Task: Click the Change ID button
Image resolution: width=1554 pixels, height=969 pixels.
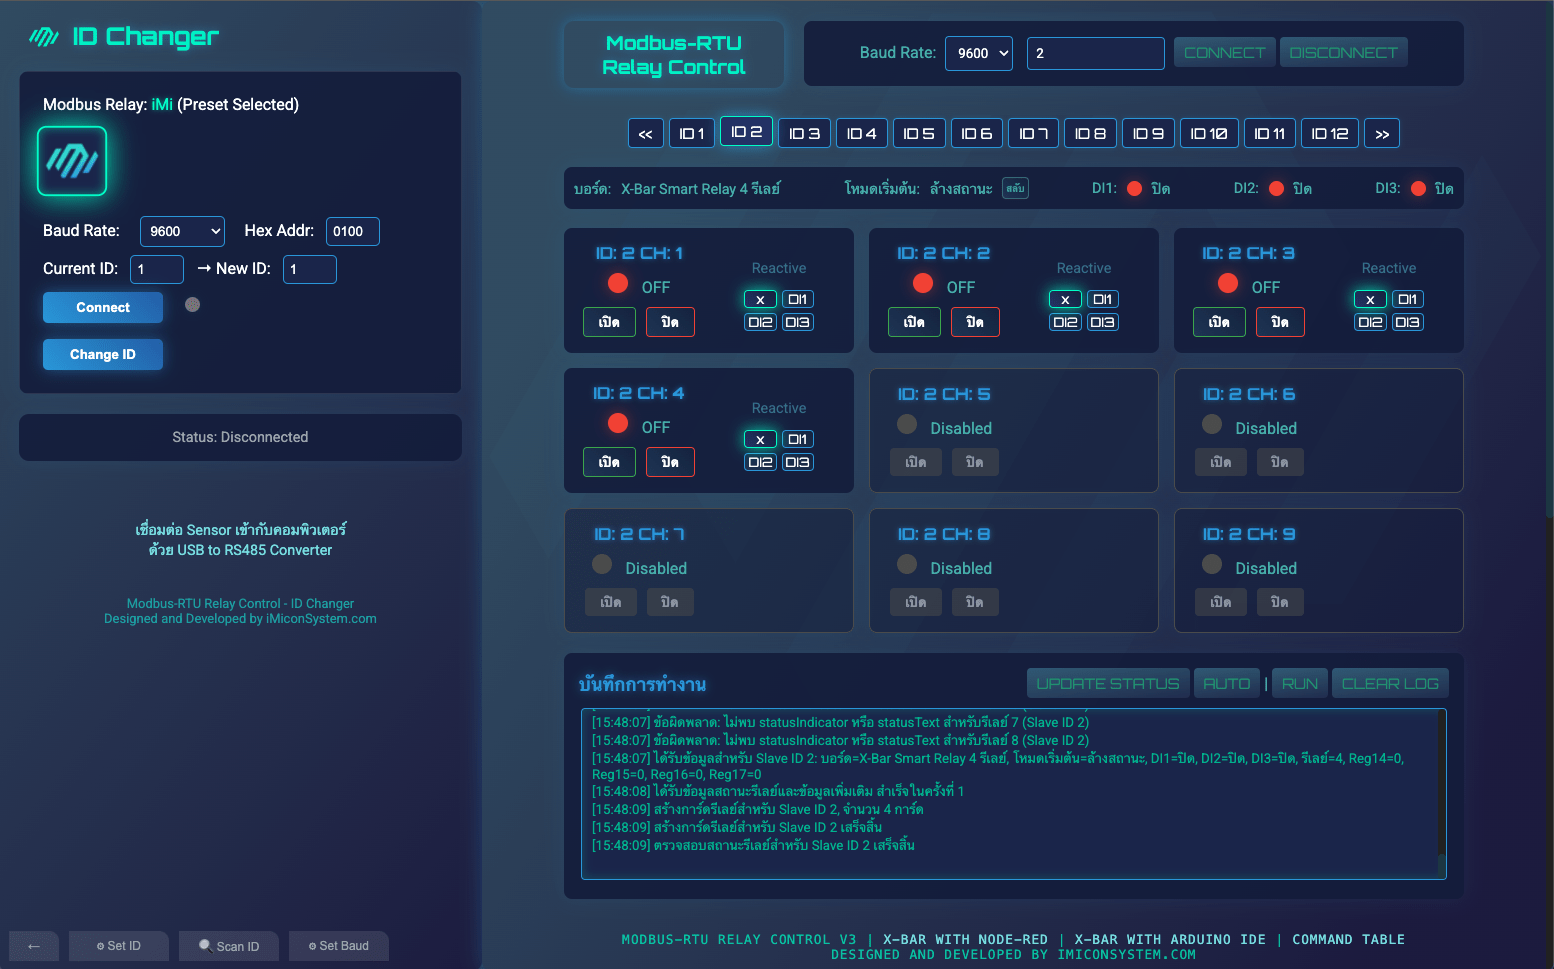Action: tap(102, 354)
